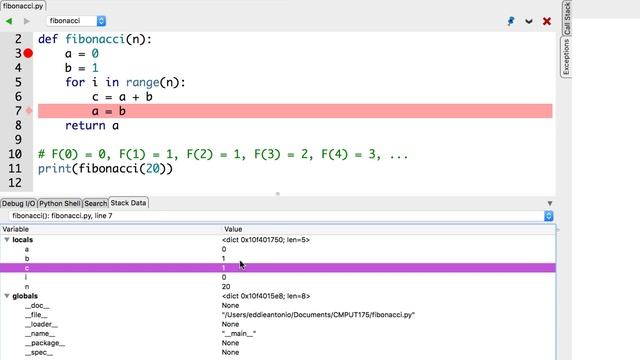Go back with the green arrow
Screen dimensions: 640x360
(x=9, y=21)
